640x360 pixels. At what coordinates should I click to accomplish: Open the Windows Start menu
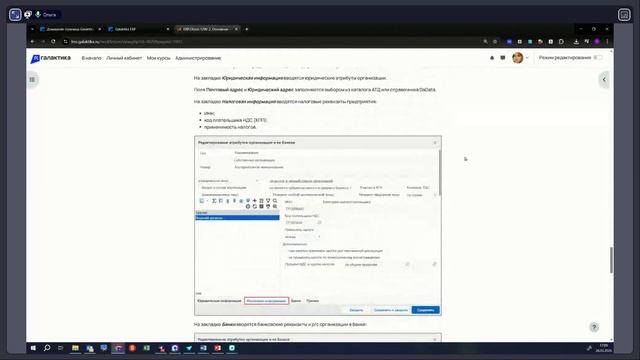(33, 348)
